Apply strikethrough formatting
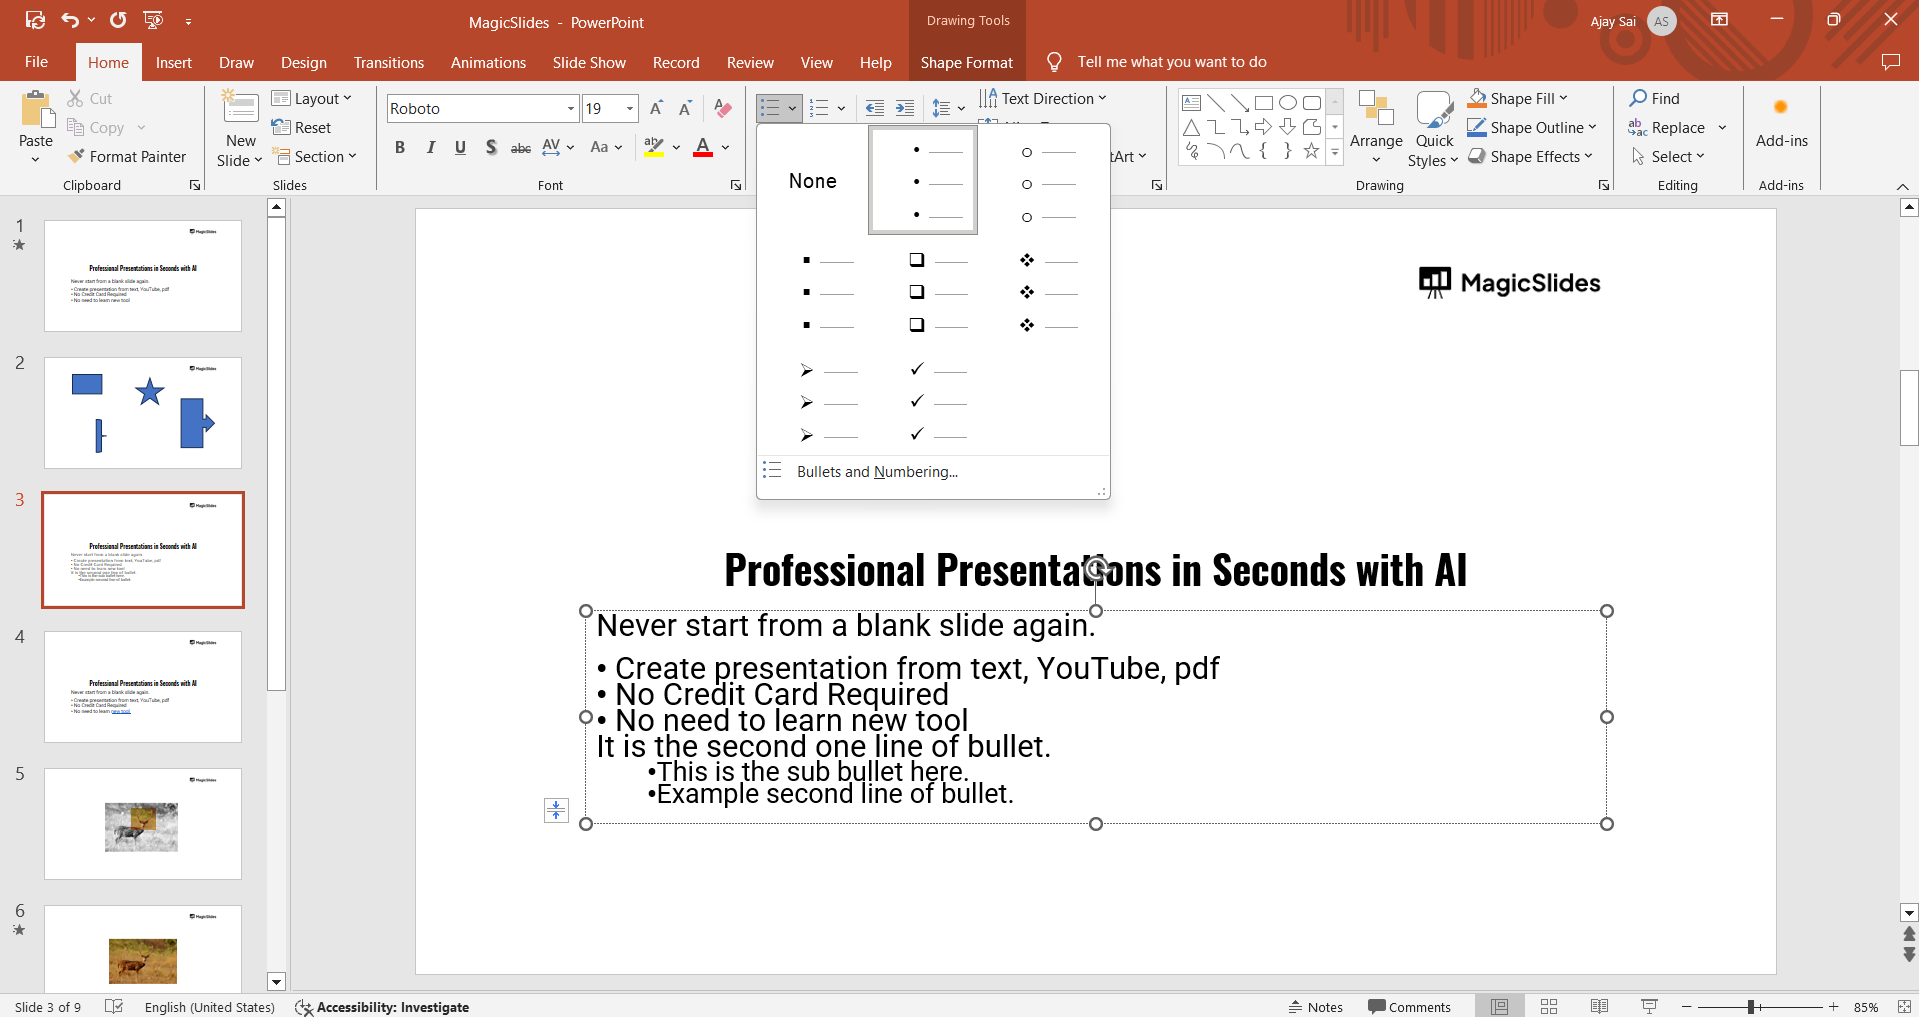This screenshot has height=1017, width=1919. pos(521,147)
